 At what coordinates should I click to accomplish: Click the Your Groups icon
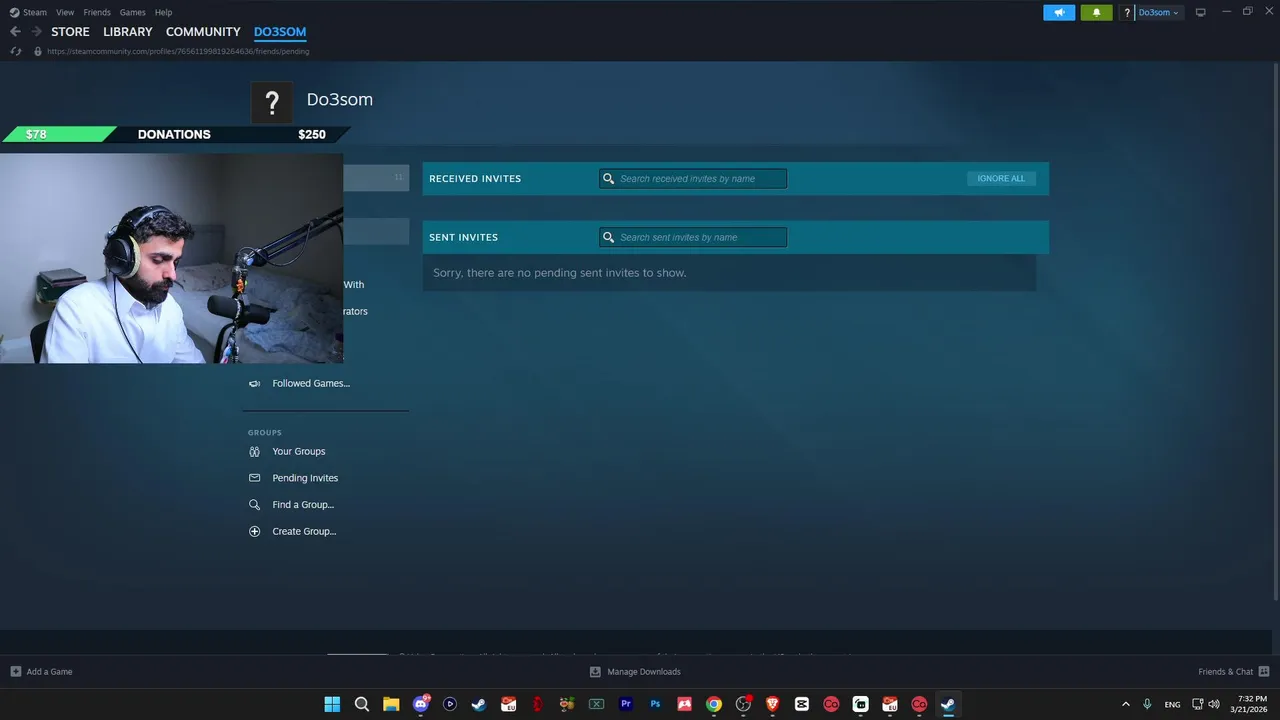[254, 451]
